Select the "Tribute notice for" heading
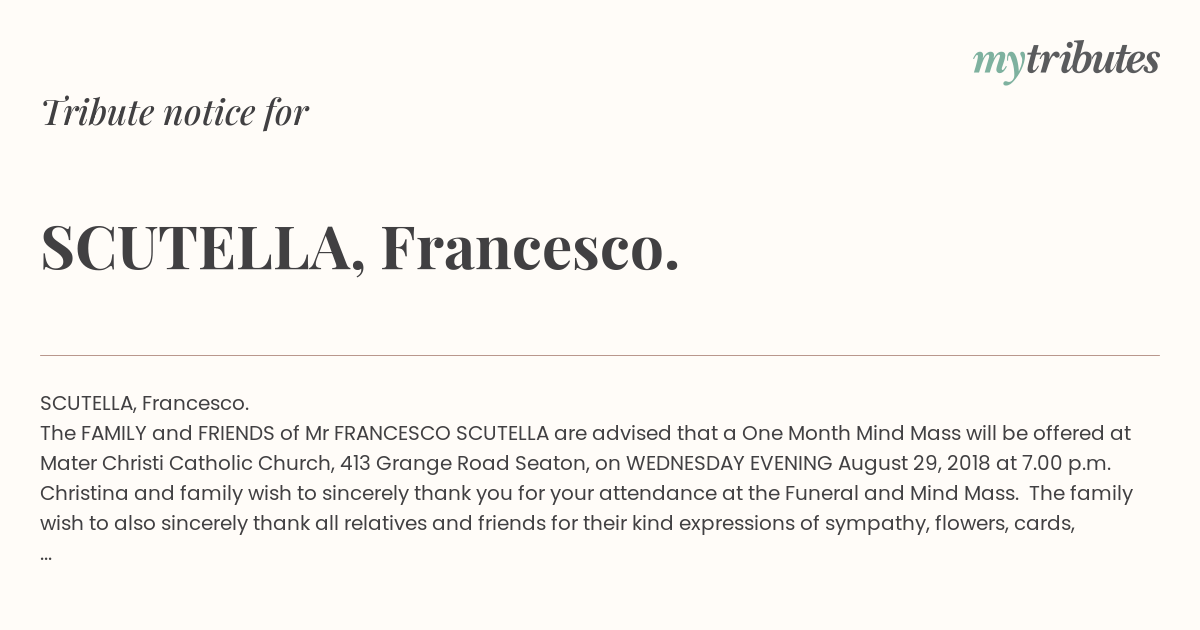1200x630 pixels. tap(174, 112)
